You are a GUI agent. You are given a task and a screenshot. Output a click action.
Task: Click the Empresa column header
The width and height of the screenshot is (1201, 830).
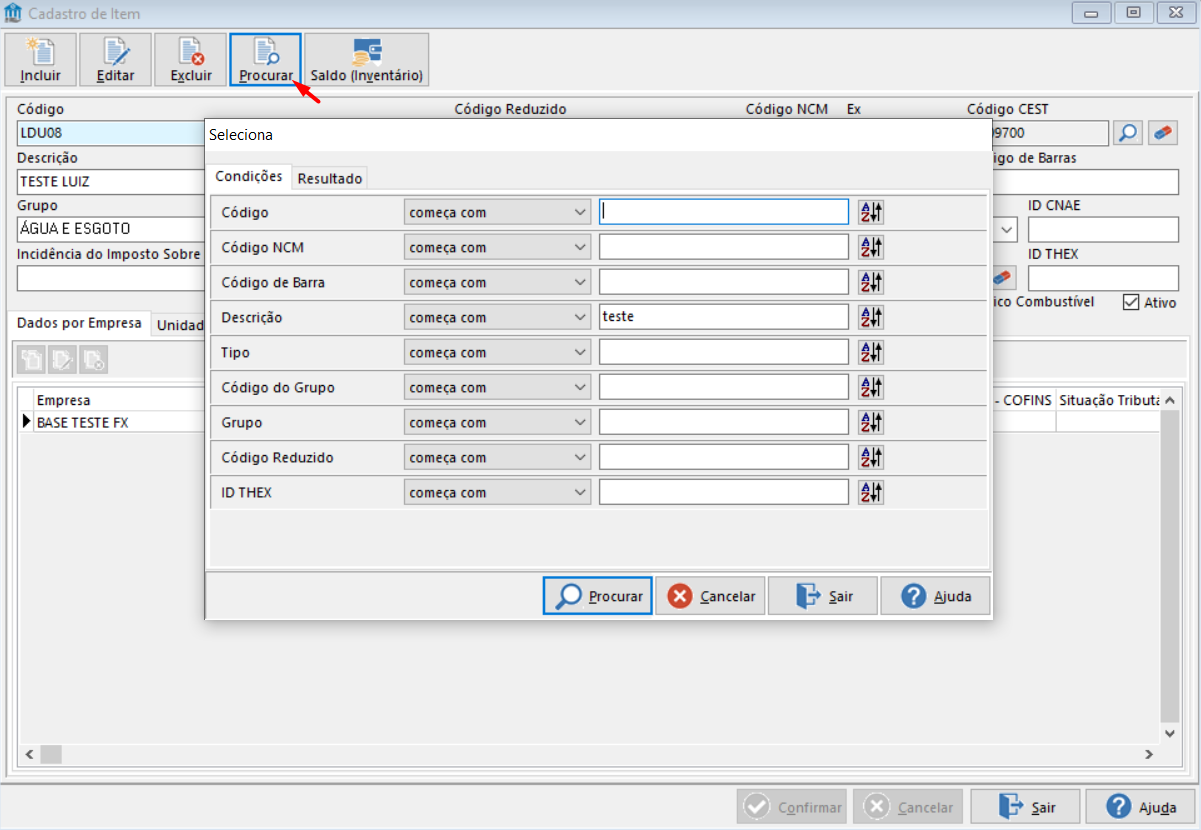(118, 400)
